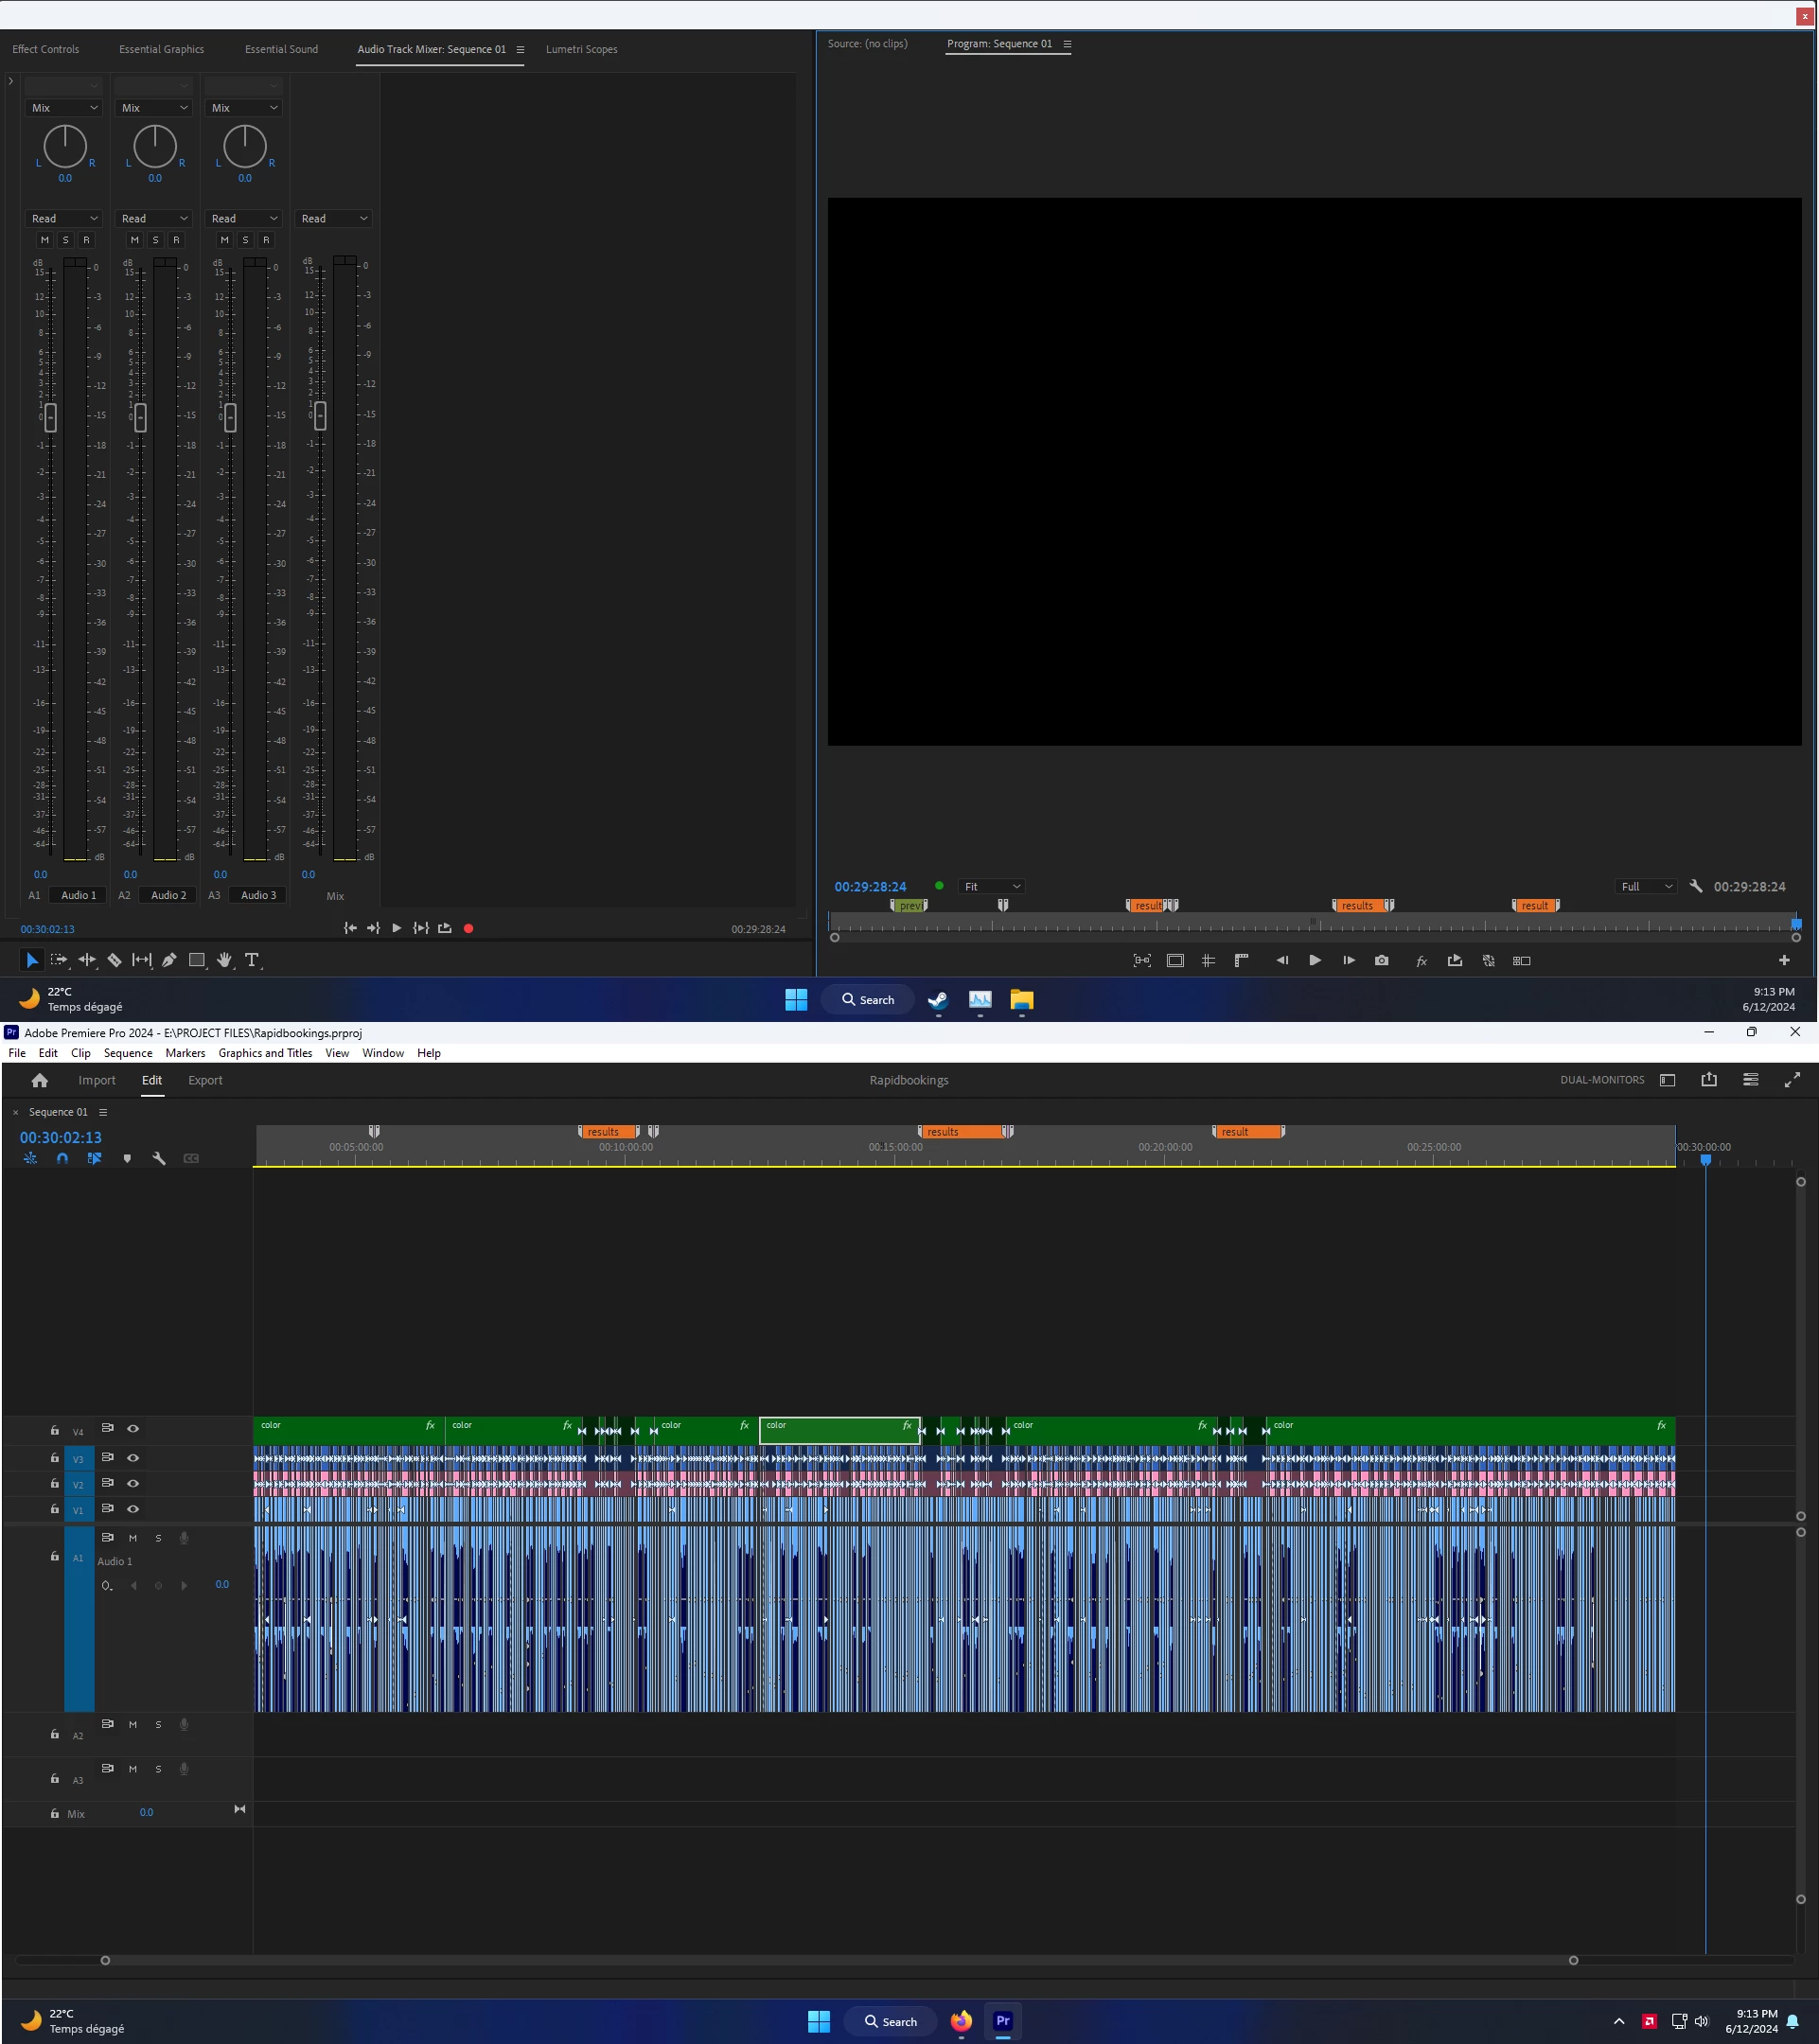Play the program monitor
This screenshot has height=2044, width=1819.
coord(1314,960)
